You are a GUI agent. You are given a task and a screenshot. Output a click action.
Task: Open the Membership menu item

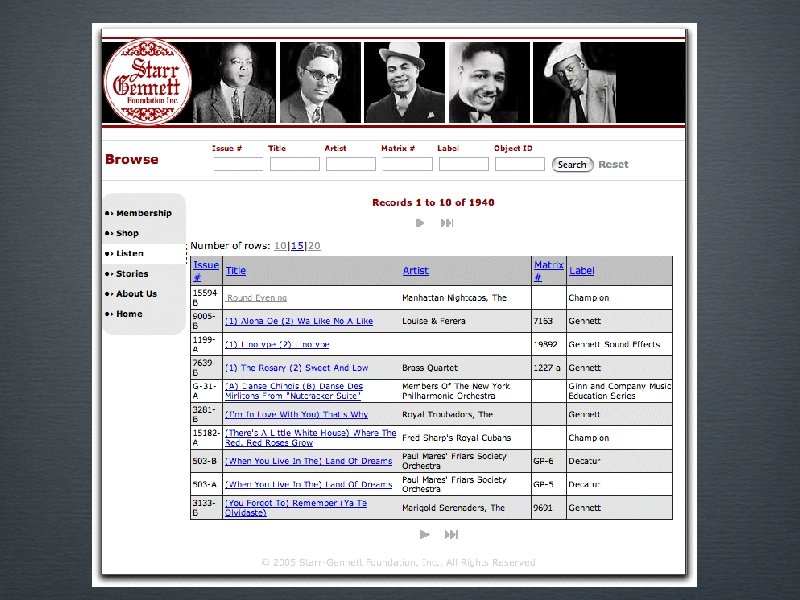pyautogui.click(x=144, y=213)
